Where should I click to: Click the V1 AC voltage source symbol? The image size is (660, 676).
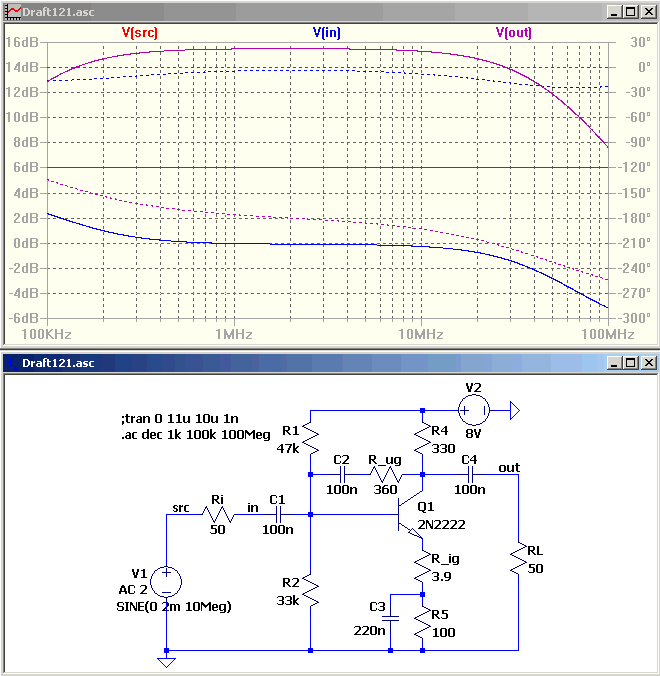(x=166, y=582)
